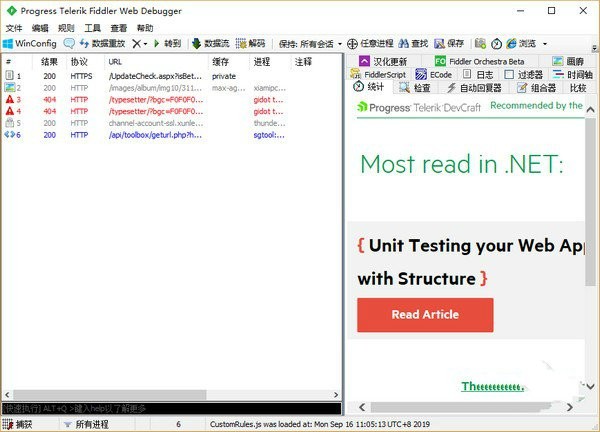Click the green underlined Th... link
600x432 pixels.
[x=492, y=386]
